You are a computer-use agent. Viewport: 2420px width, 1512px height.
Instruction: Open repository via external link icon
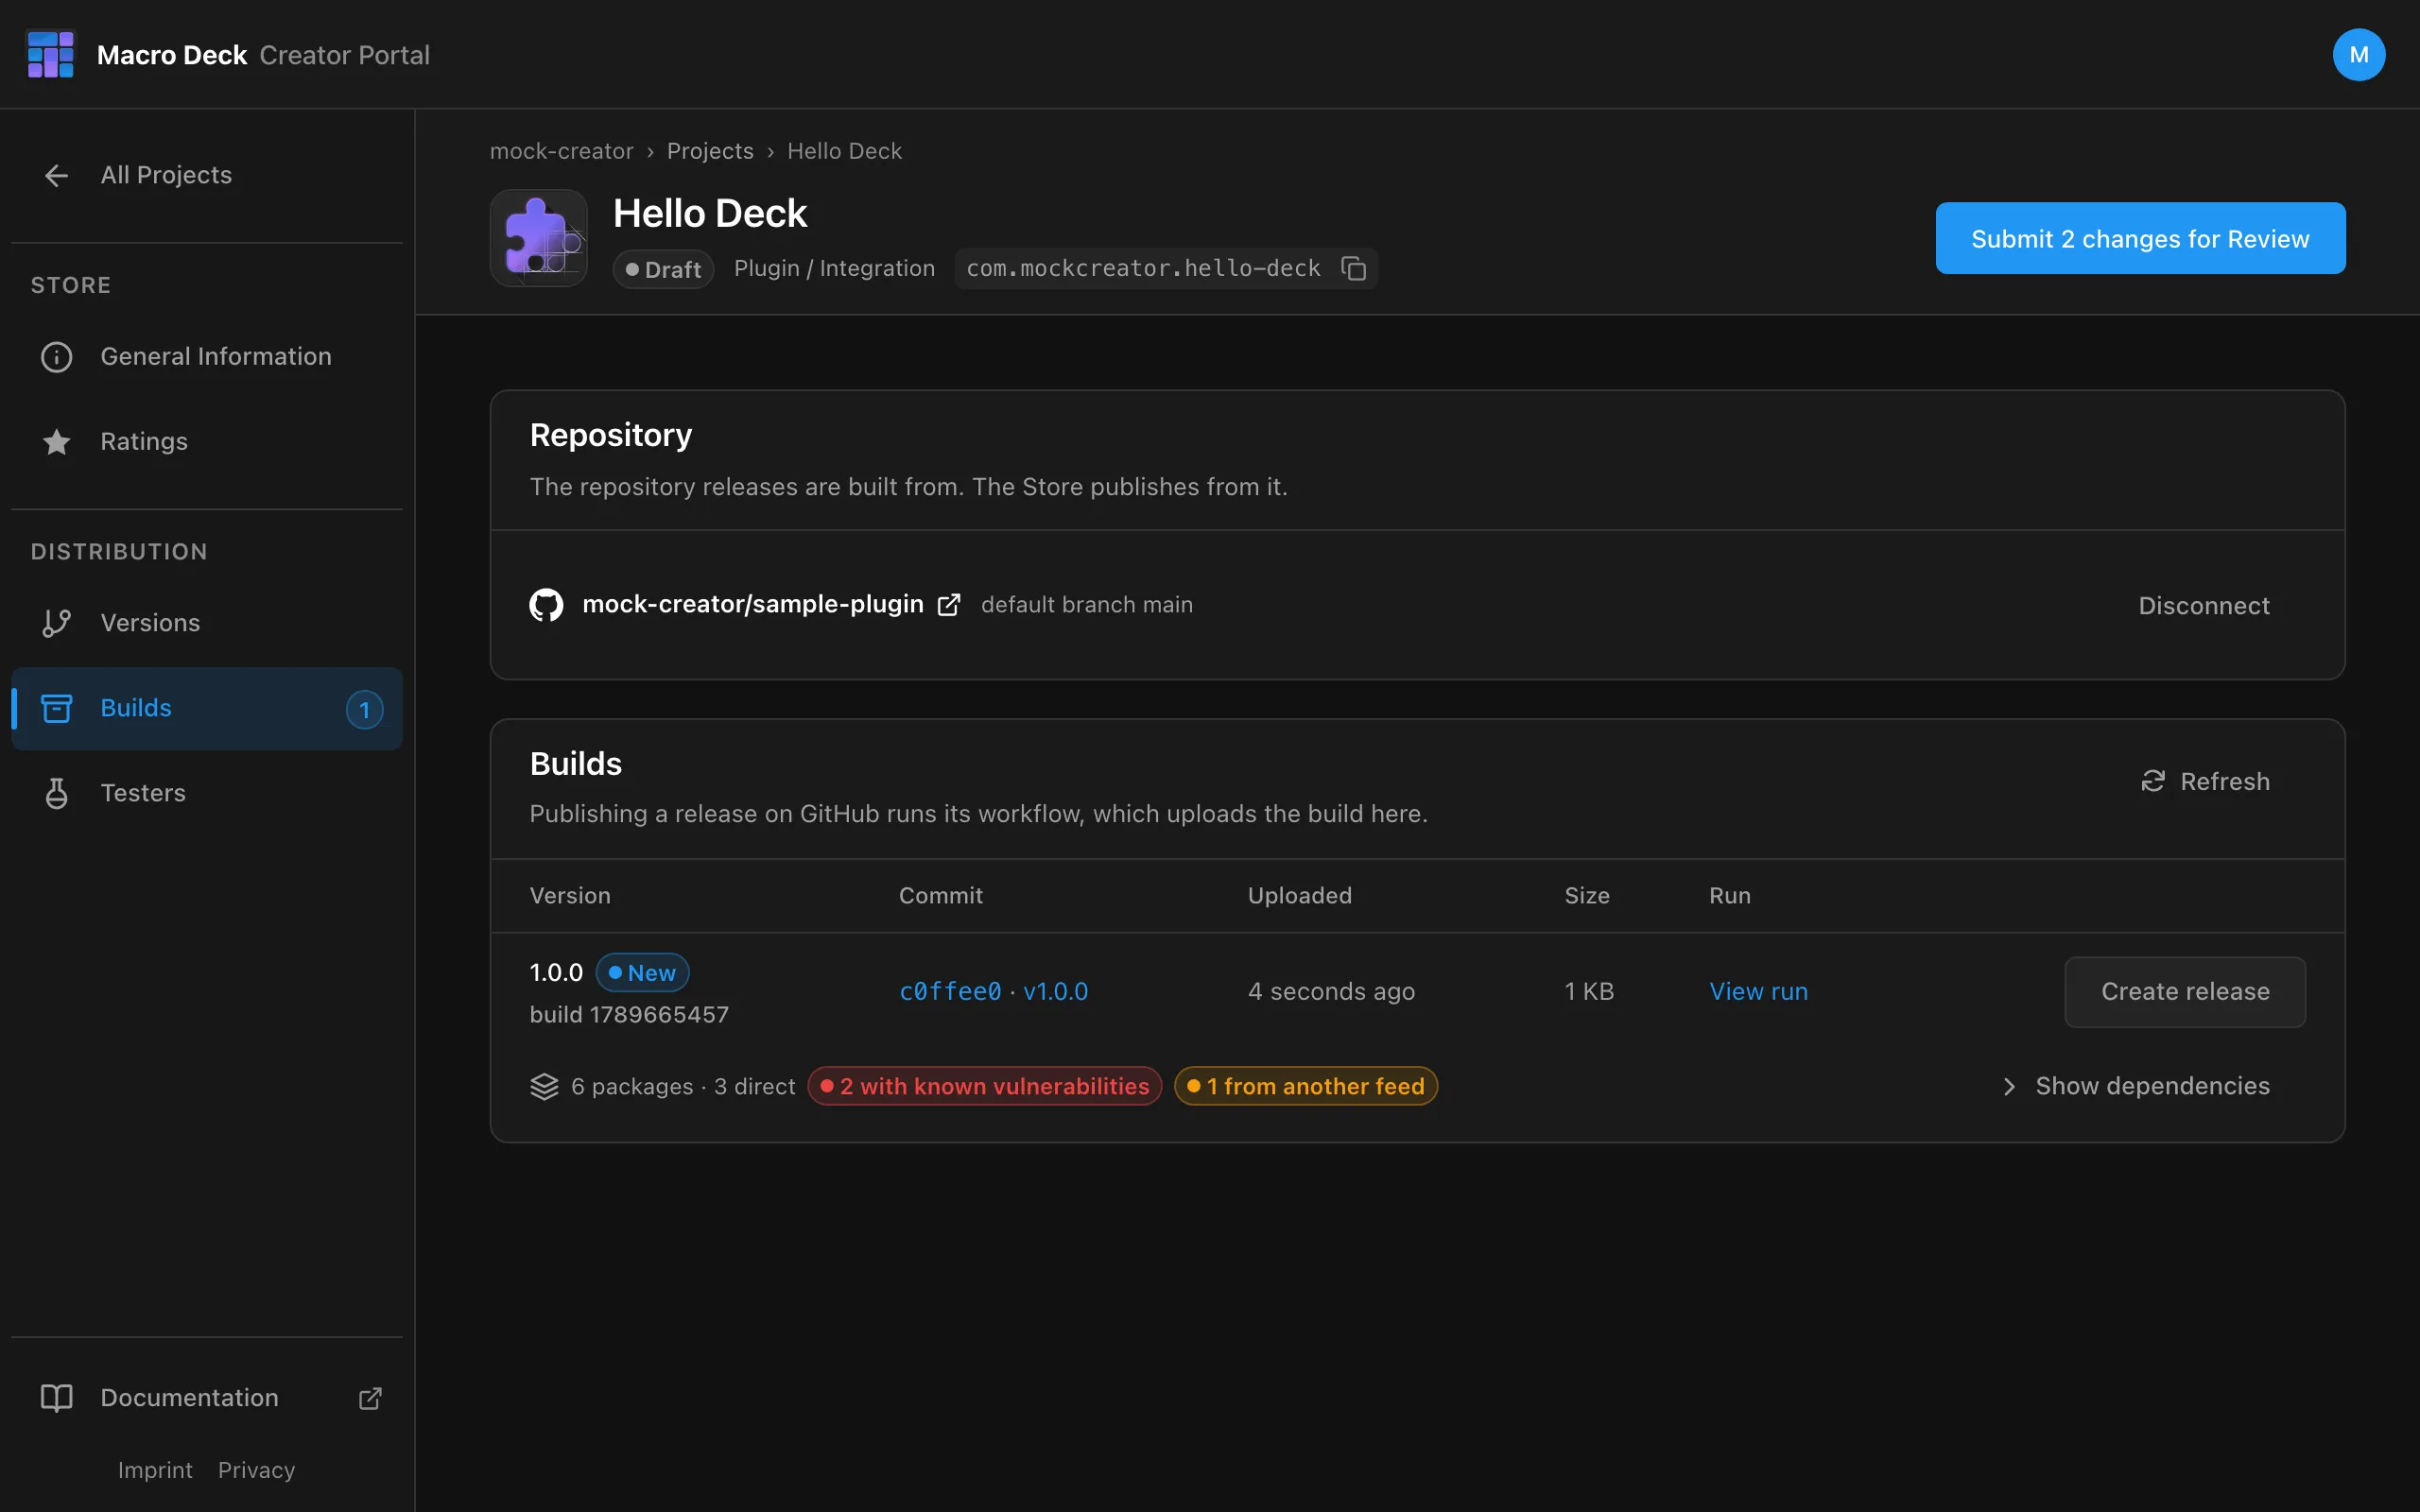point(948,605)
